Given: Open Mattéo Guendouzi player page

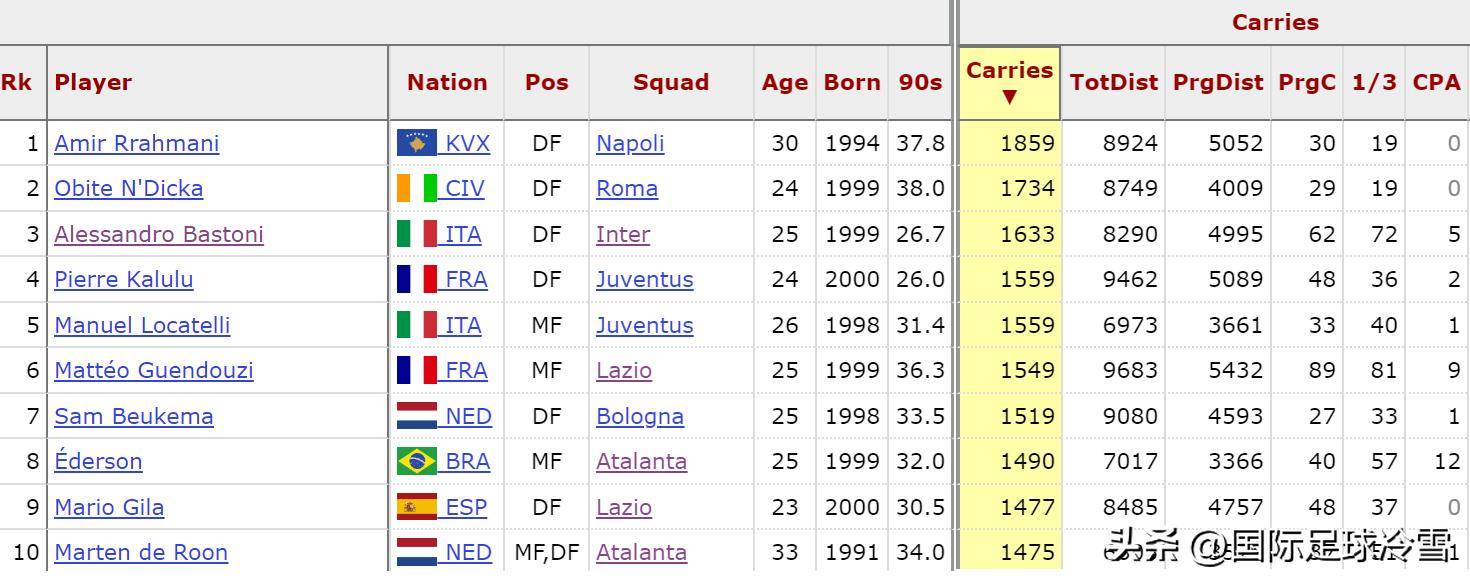Looking at the screenshot, I should coord(154,370).
